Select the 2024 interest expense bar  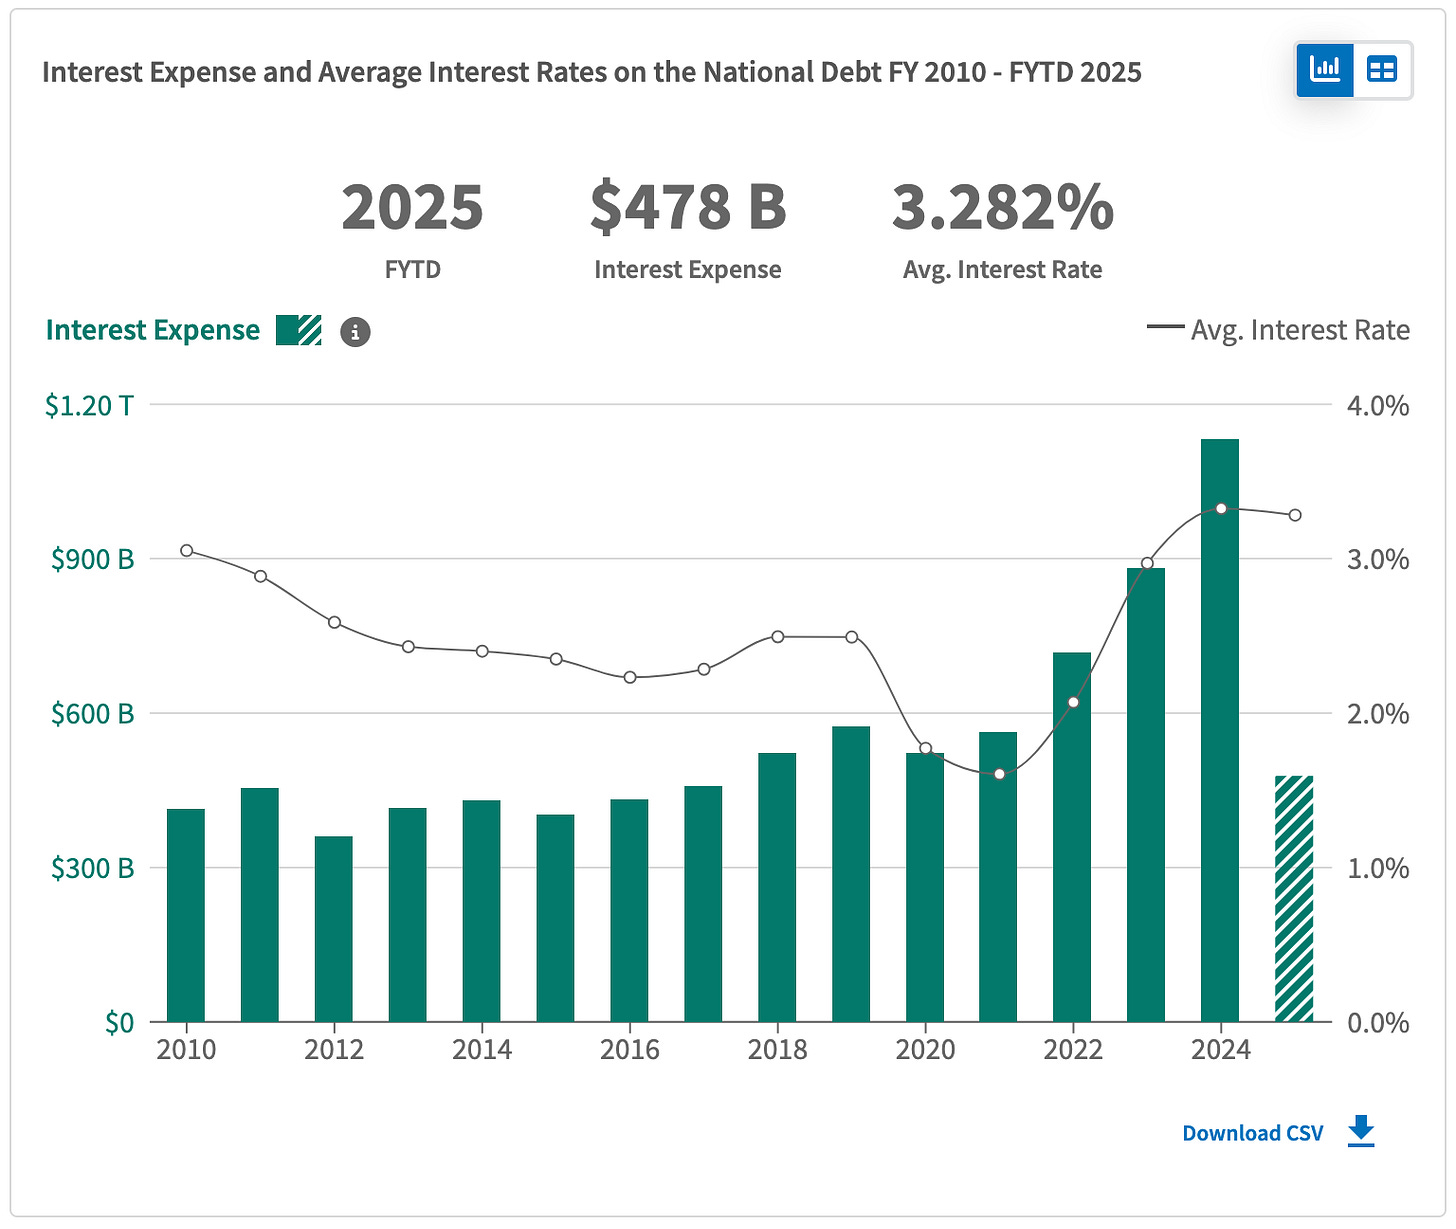coord(1220,730)
